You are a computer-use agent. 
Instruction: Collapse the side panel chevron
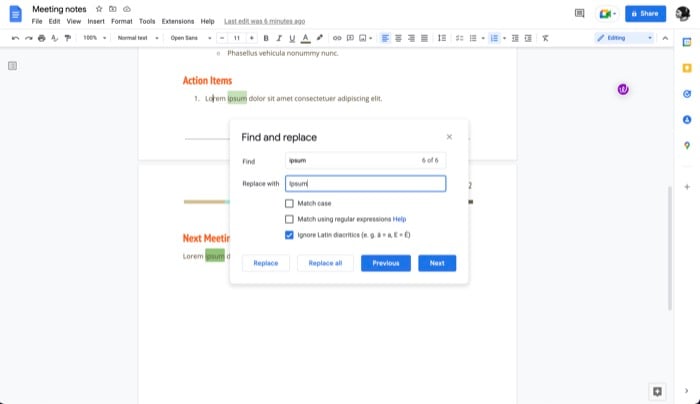(687, 391)
